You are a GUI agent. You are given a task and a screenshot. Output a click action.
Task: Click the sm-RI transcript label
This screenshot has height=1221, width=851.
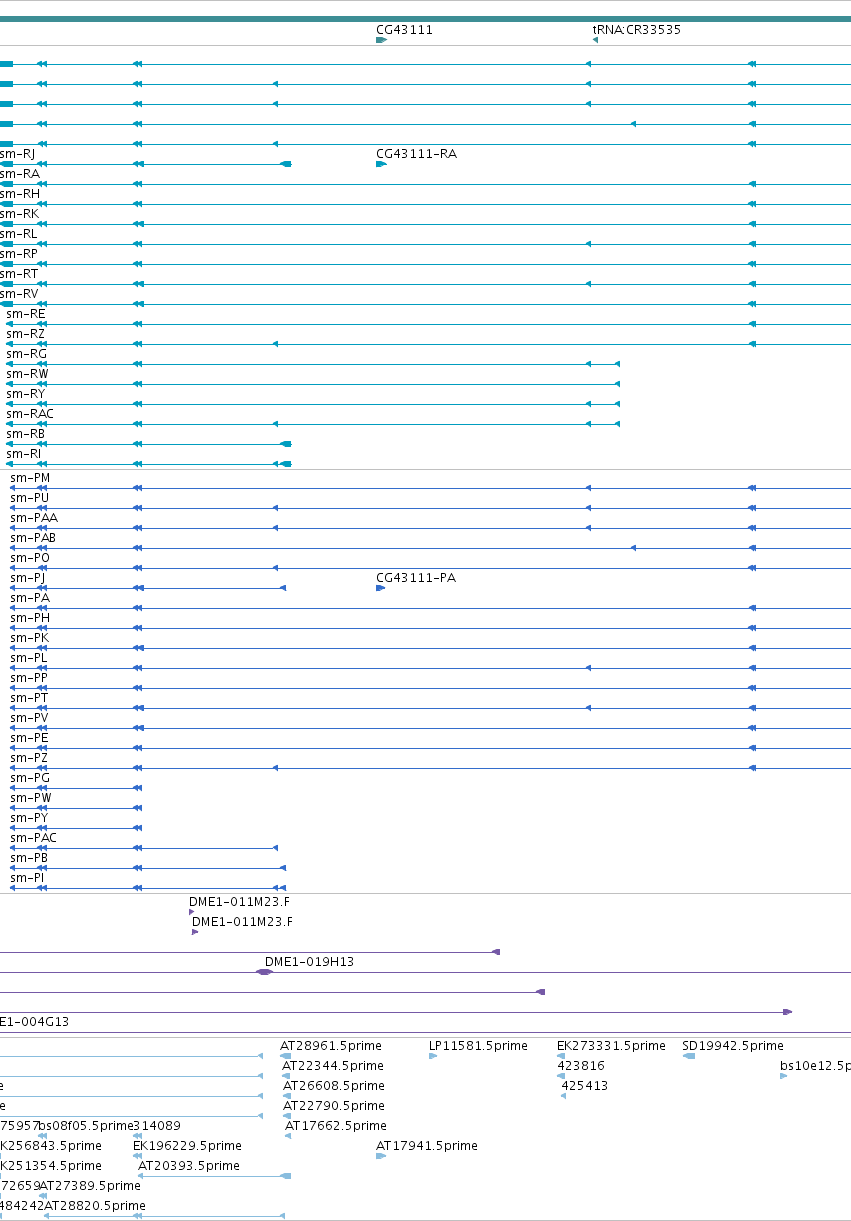[x=24, y=454]
